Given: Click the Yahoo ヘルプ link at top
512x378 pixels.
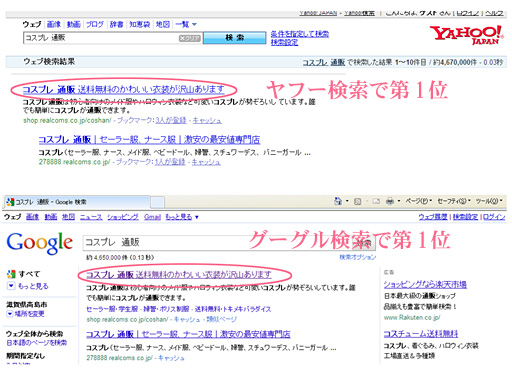Looking at the screenshot, I should point(494,13).
